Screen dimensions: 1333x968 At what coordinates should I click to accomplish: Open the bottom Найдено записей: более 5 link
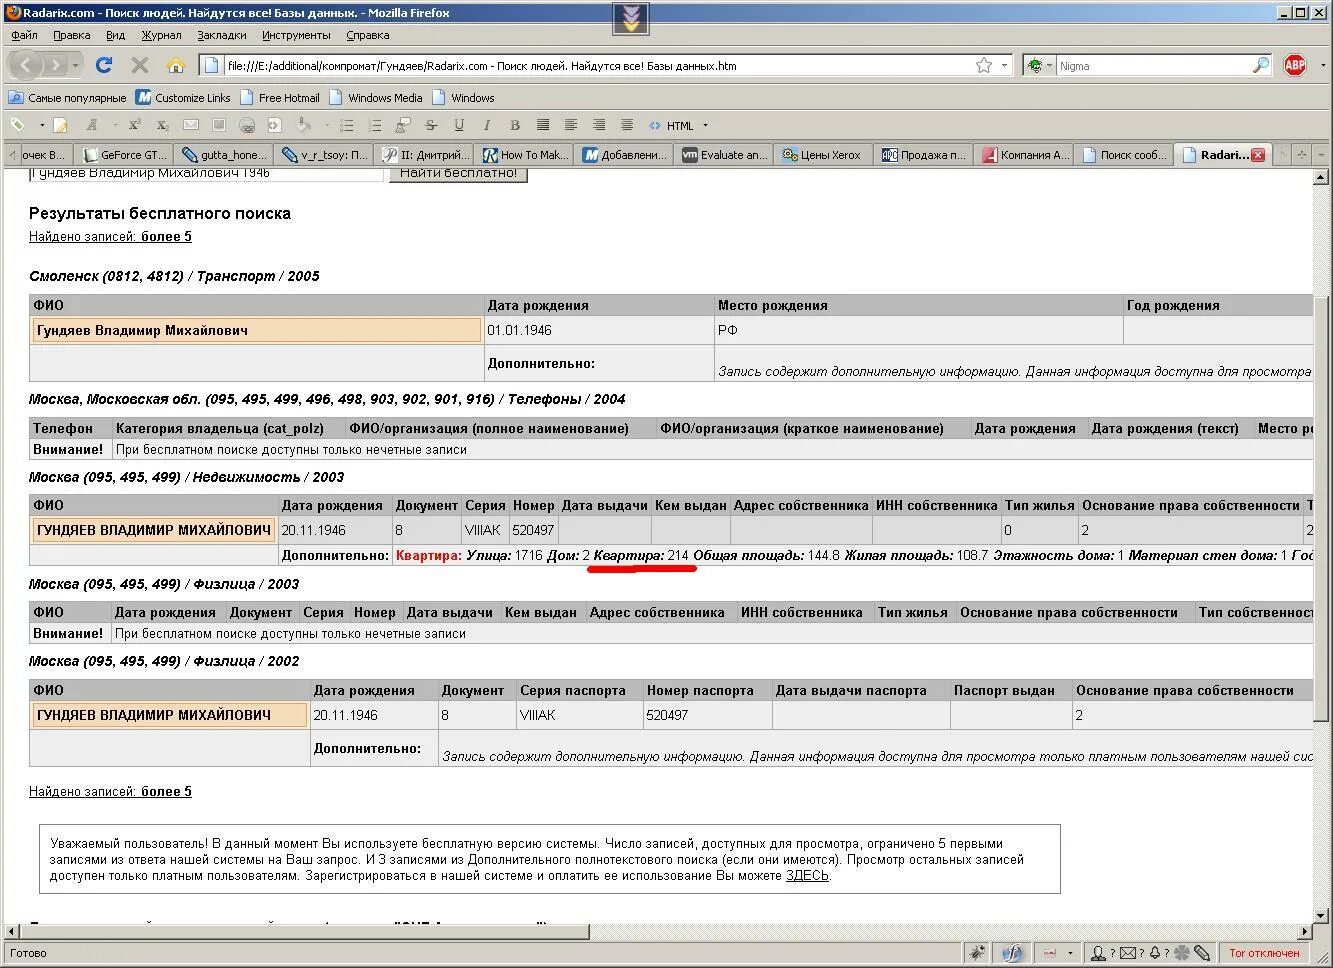pos(110,792)
